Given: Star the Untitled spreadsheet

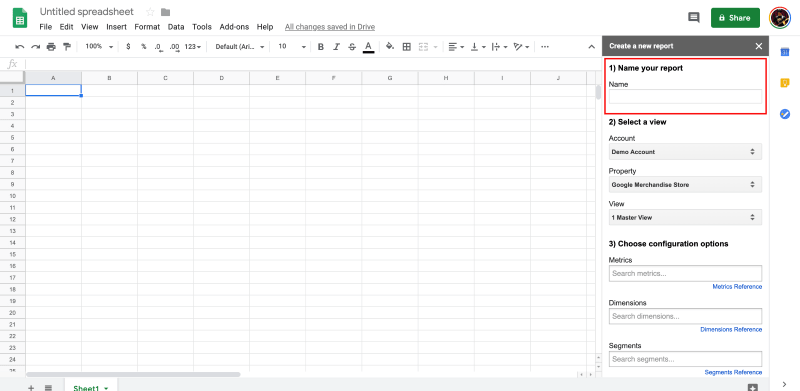Looking at the screenshot, I should [x=150, y=12].
